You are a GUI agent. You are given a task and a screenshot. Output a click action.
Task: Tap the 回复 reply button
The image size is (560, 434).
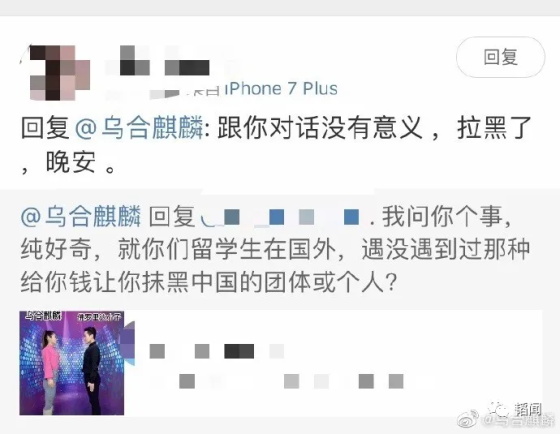pyautogui.click(x=500, y=57)
